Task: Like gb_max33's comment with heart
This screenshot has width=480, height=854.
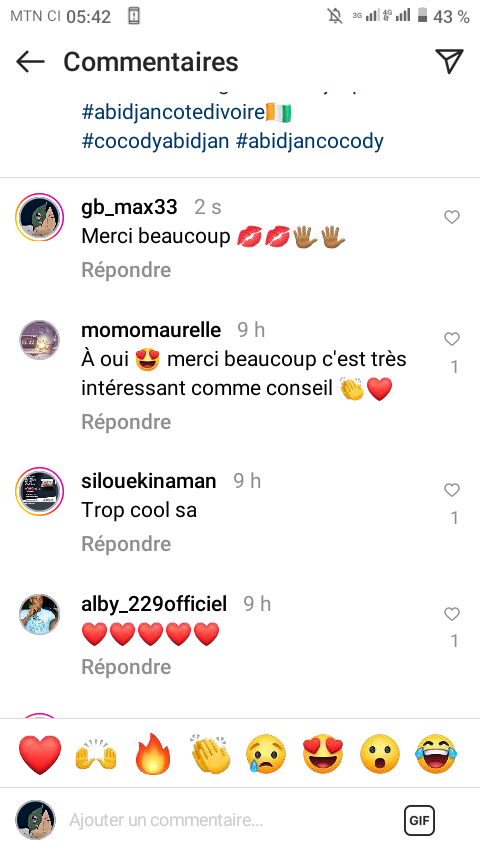Action: 452,217
